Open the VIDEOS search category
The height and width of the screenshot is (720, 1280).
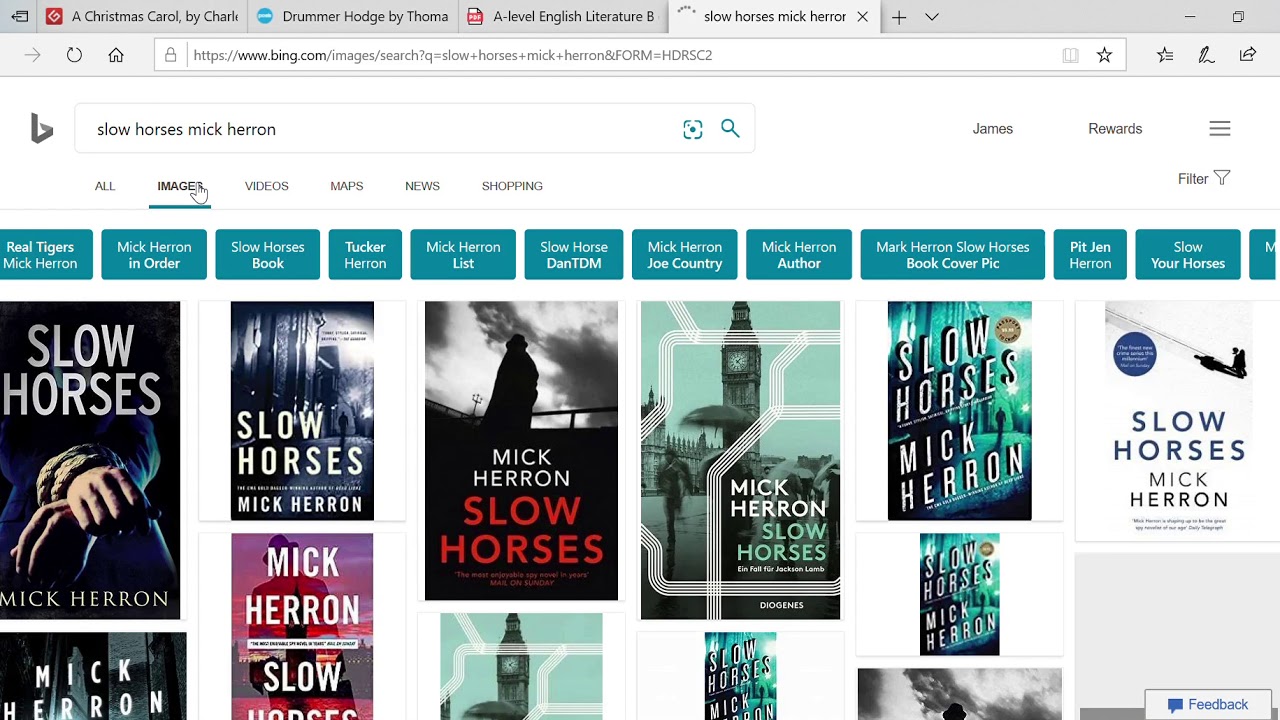point(266,186)
